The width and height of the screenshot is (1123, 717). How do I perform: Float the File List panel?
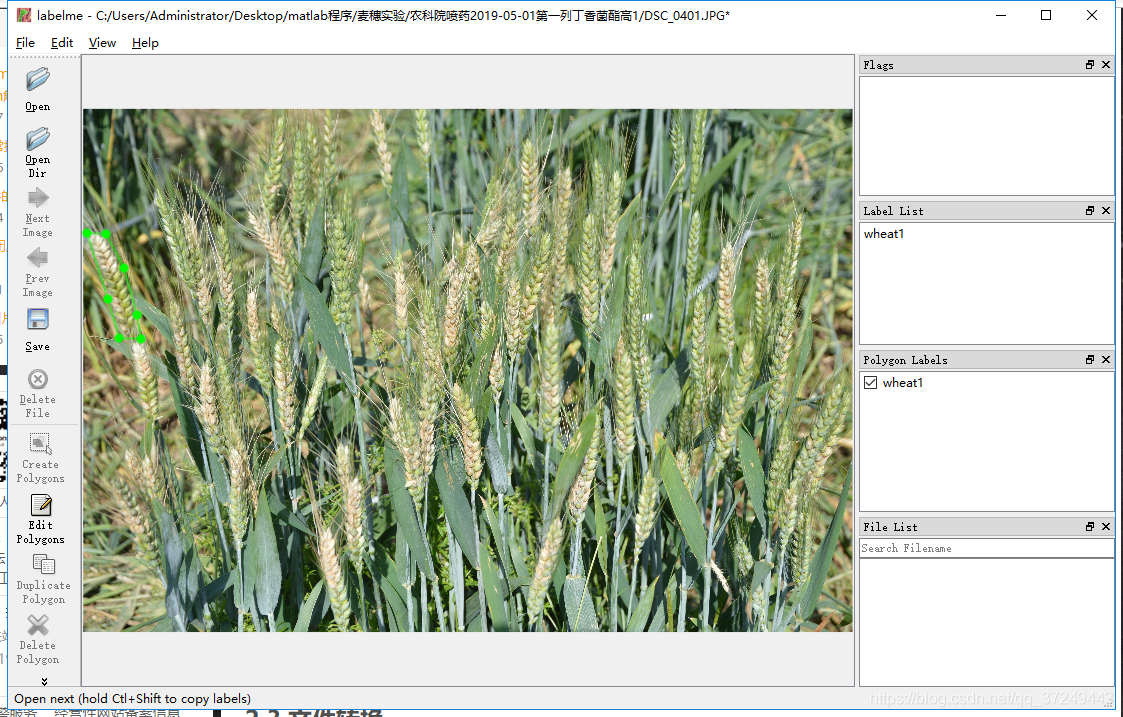(1090, 526)
